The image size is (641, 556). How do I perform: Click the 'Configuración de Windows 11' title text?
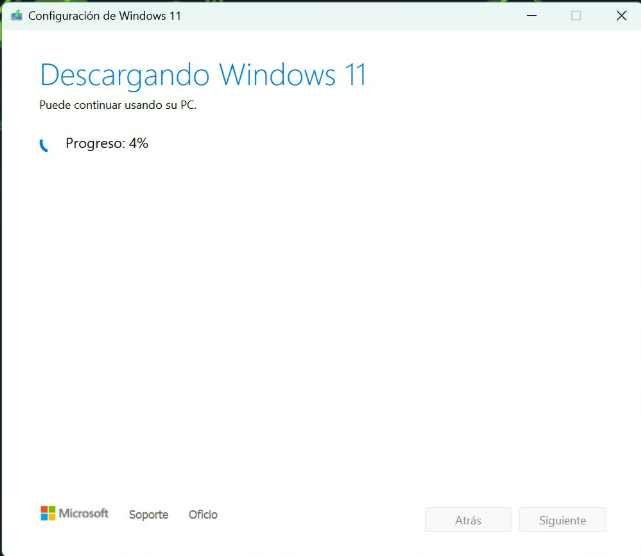[x=105, y=16]
